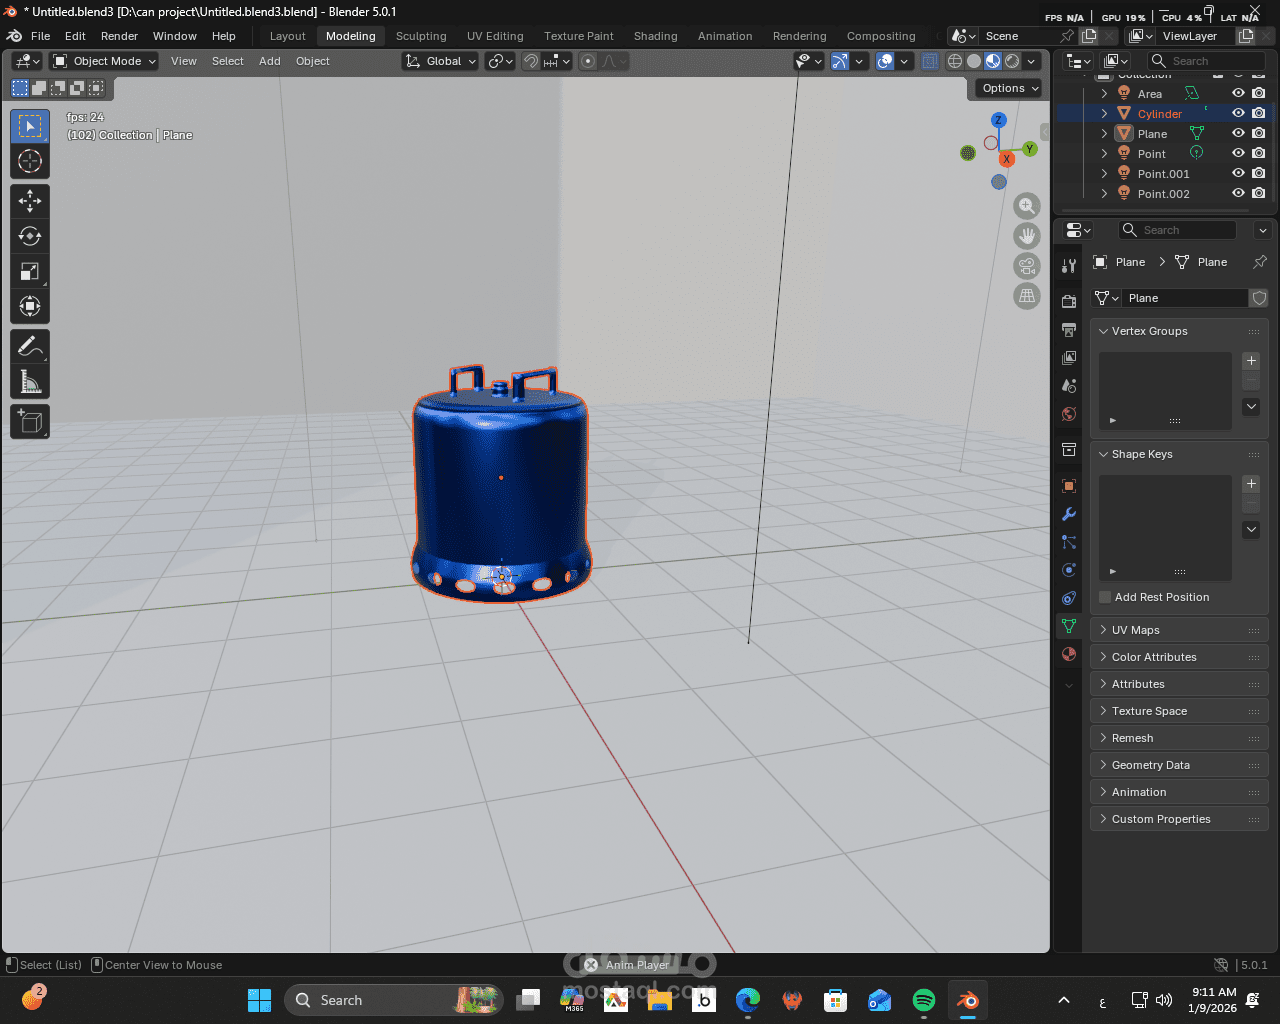This screenshot has width=1280, height=1024.
Task: Select the Add Cube tool
Action: tap(30, 421)
